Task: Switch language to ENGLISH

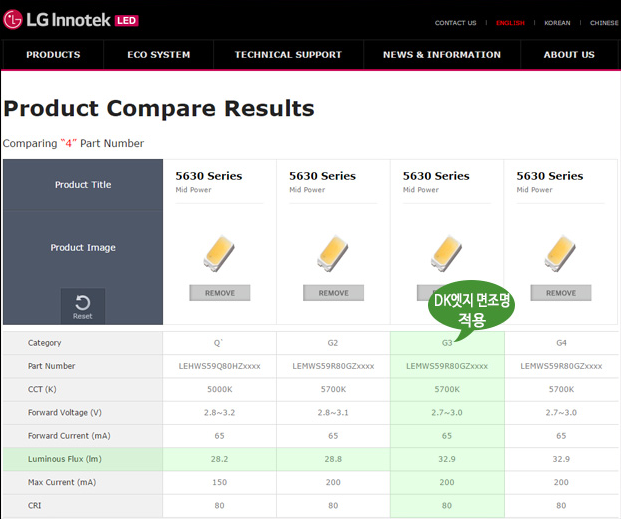Action: (x=510, y=23)
